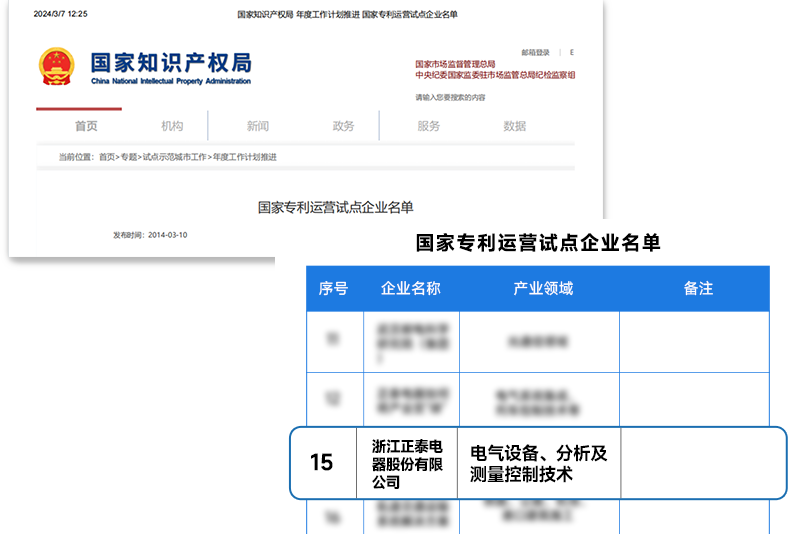Focus the 请输入您要搜索的内容 search field
The image size is (802, 534).
(451, 97)
